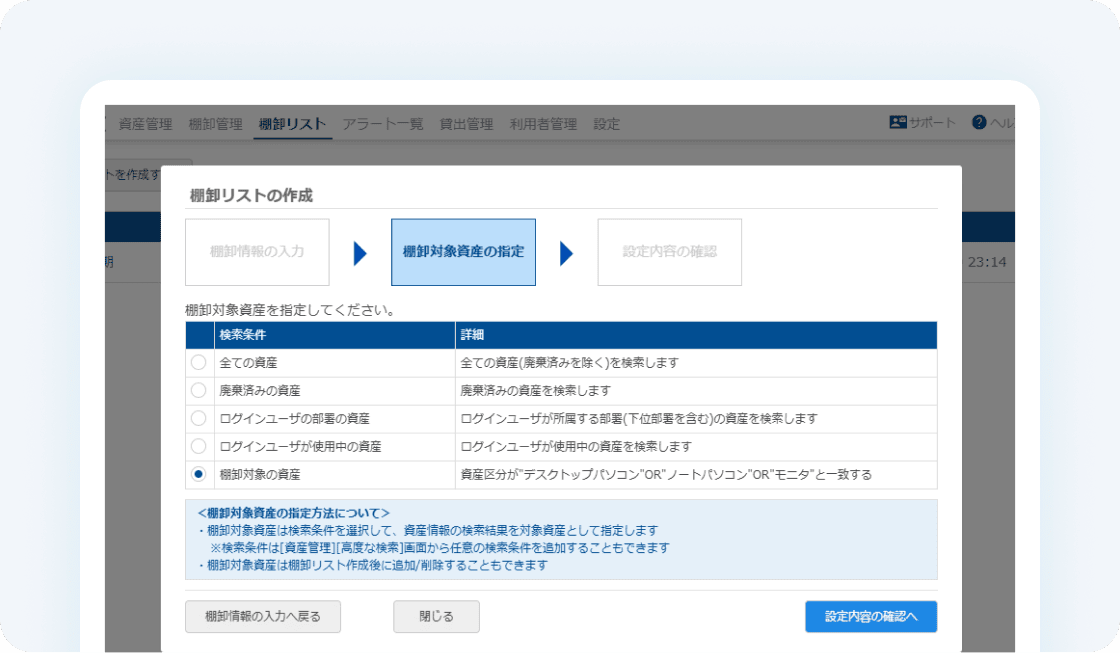Click the <棚卸対象資産の指定方法について> heading
Image resolution: width=1120 pixels, height=653 pixels.
293,513
